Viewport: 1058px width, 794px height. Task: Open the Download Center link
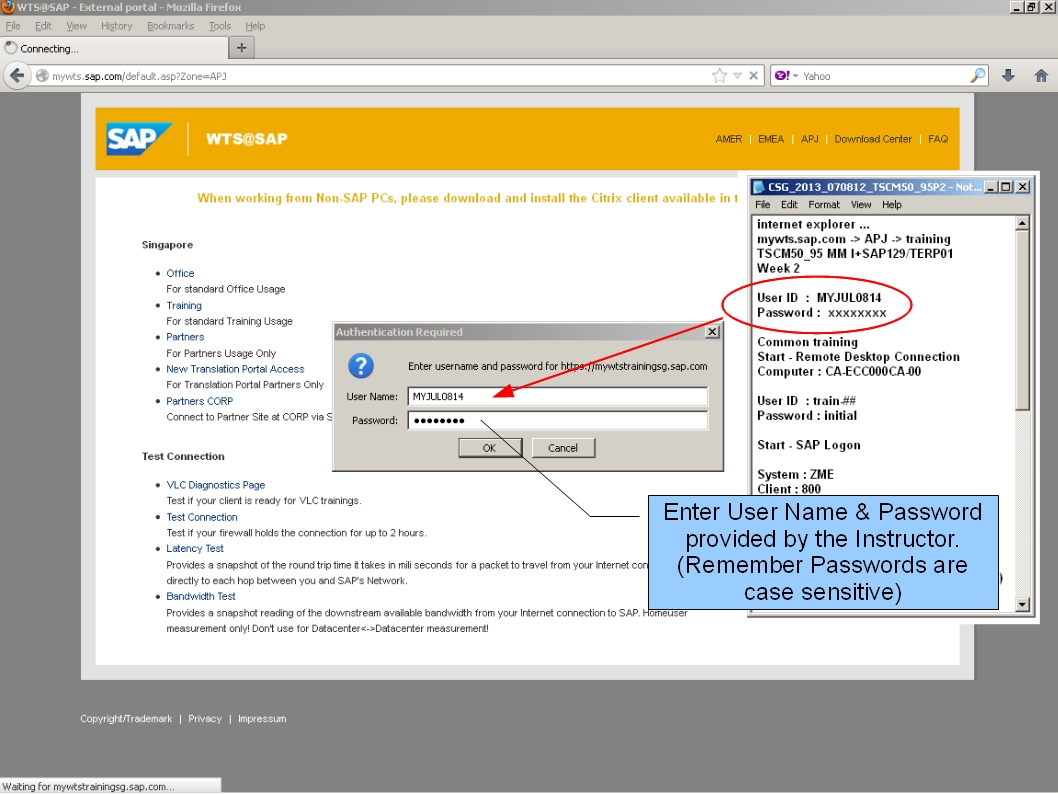point(873,139)
